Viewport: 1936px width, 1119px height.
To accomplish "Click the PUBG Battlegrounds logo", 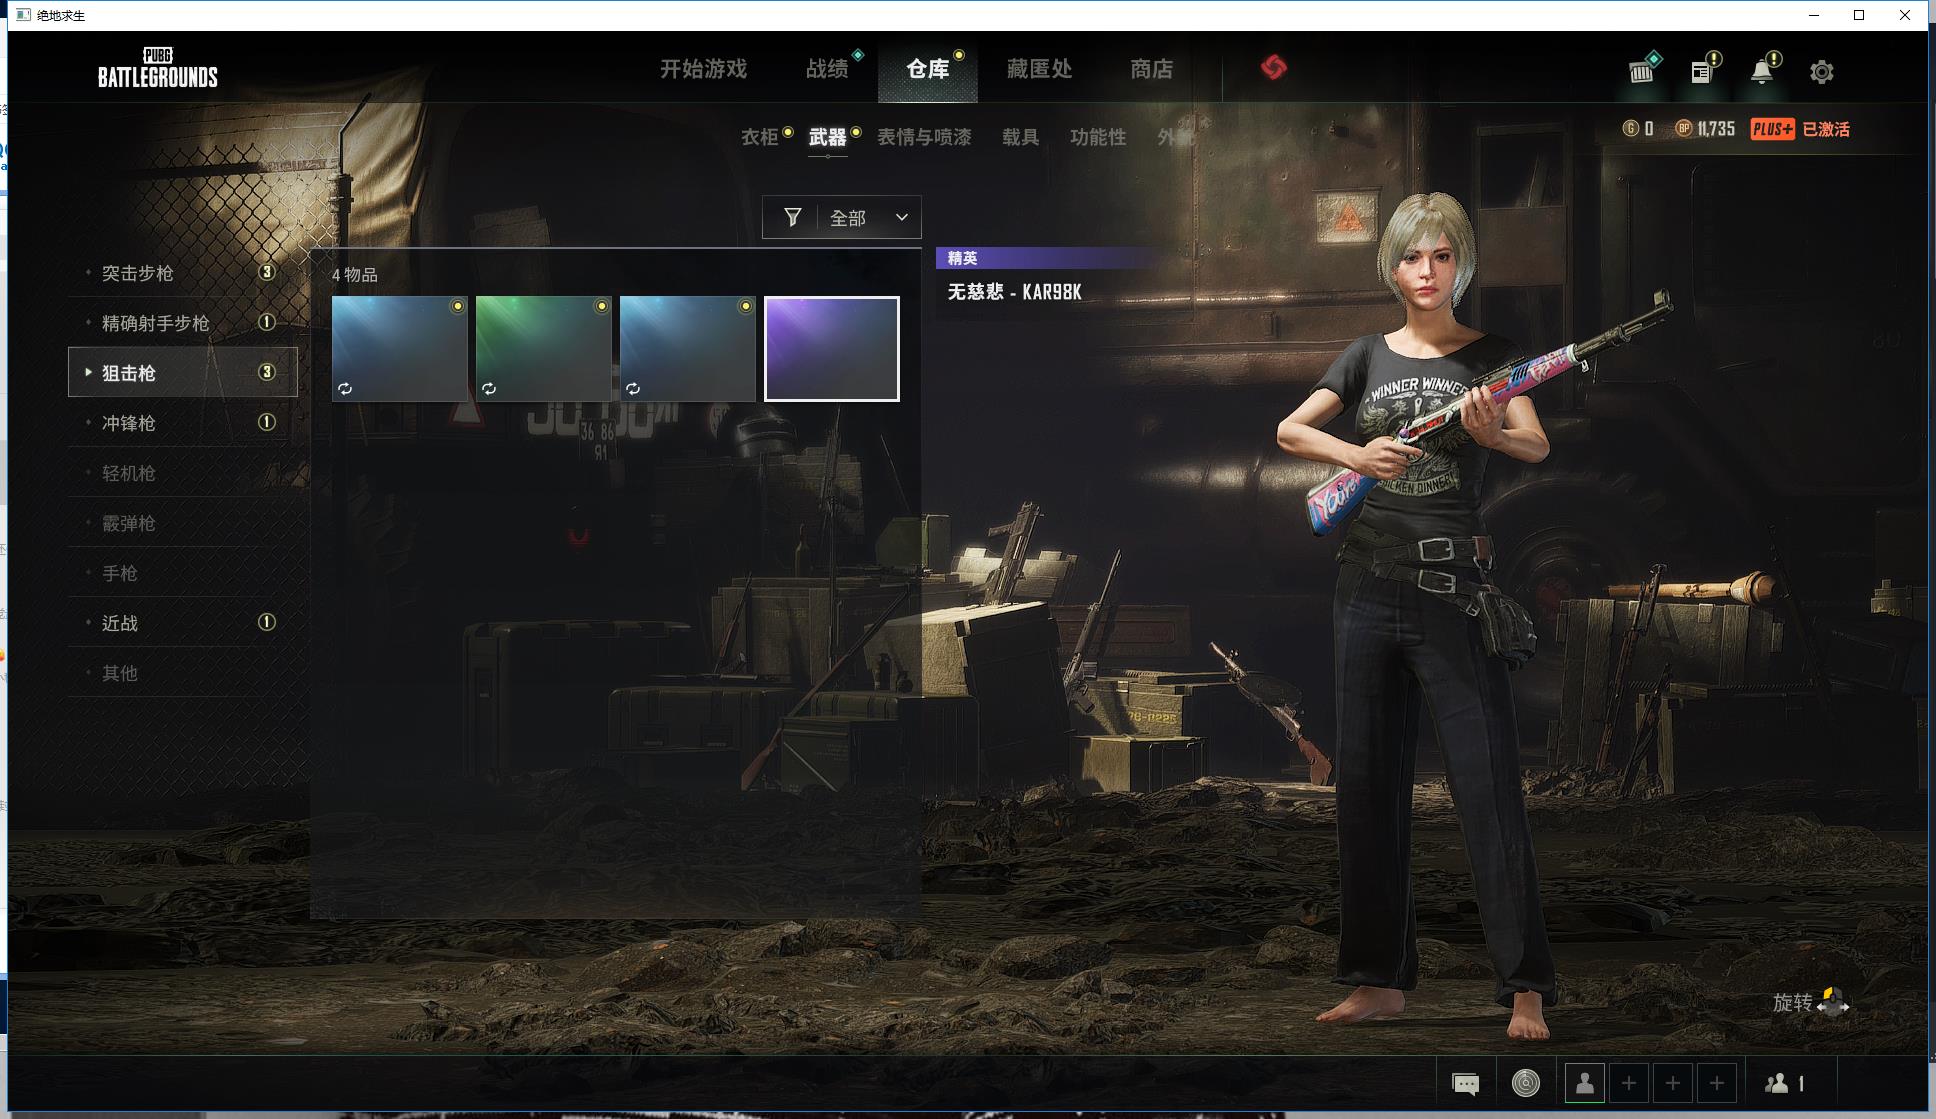I will pyautogui.click(x=158, y=68).
